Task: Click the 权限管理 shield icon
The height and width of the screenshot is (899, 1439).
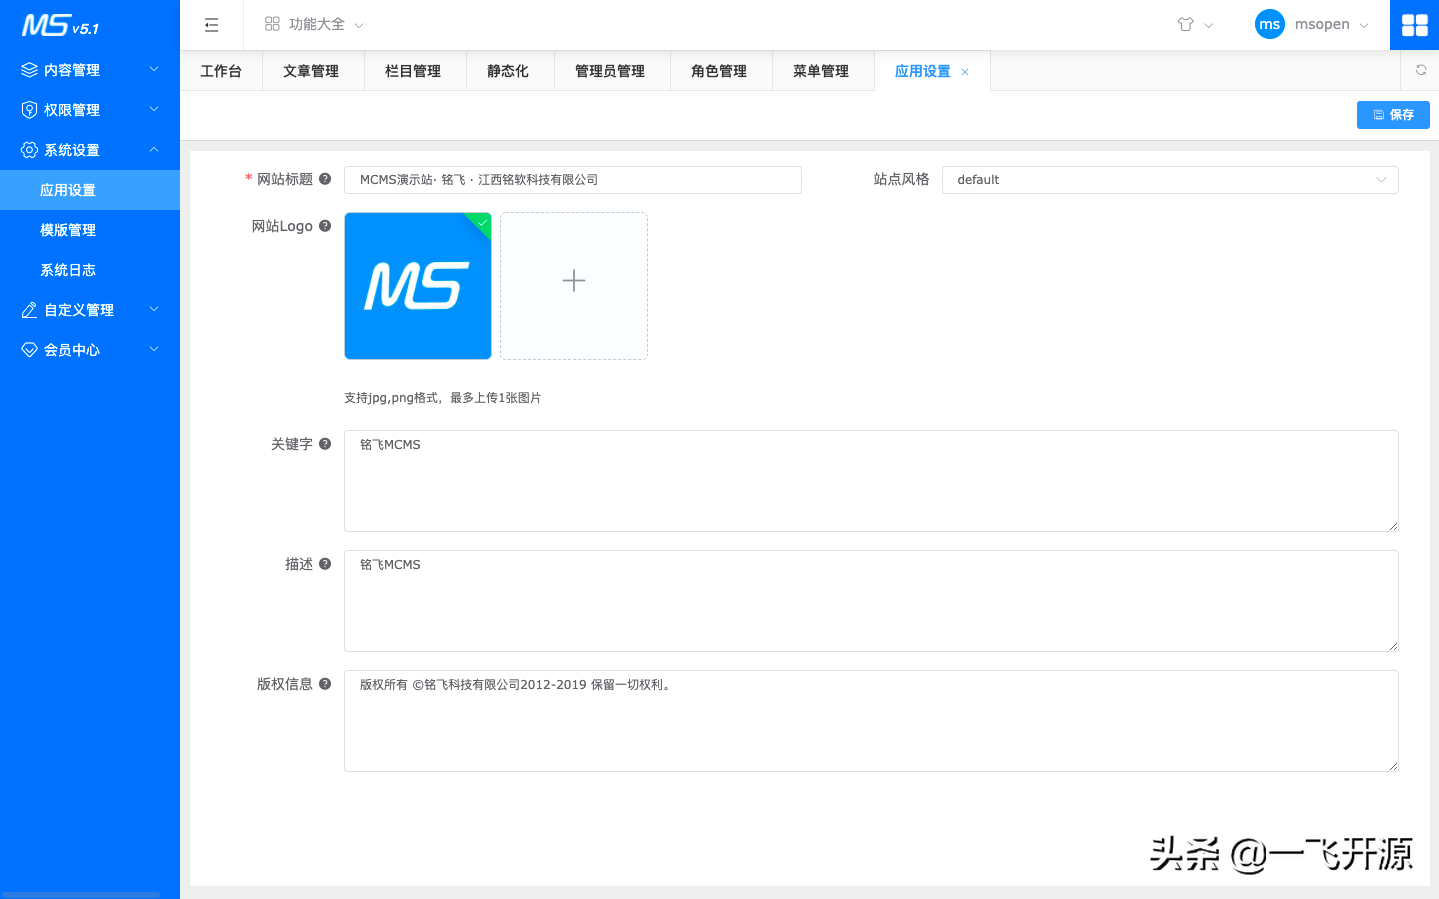Action: pos(28,109)
